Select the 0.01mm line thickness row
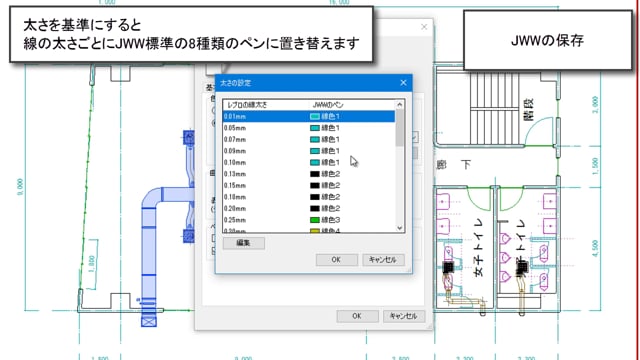The image size is (640, 360). pos(309,116)
